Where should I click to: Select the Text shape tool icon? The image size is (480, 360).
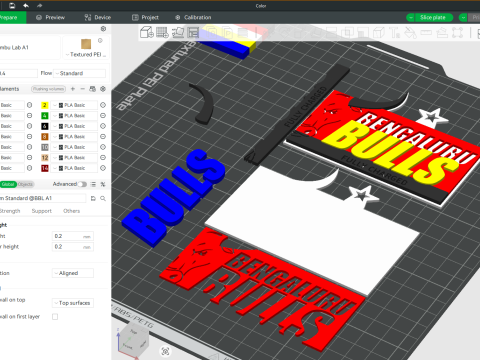[x=395, y=32]
